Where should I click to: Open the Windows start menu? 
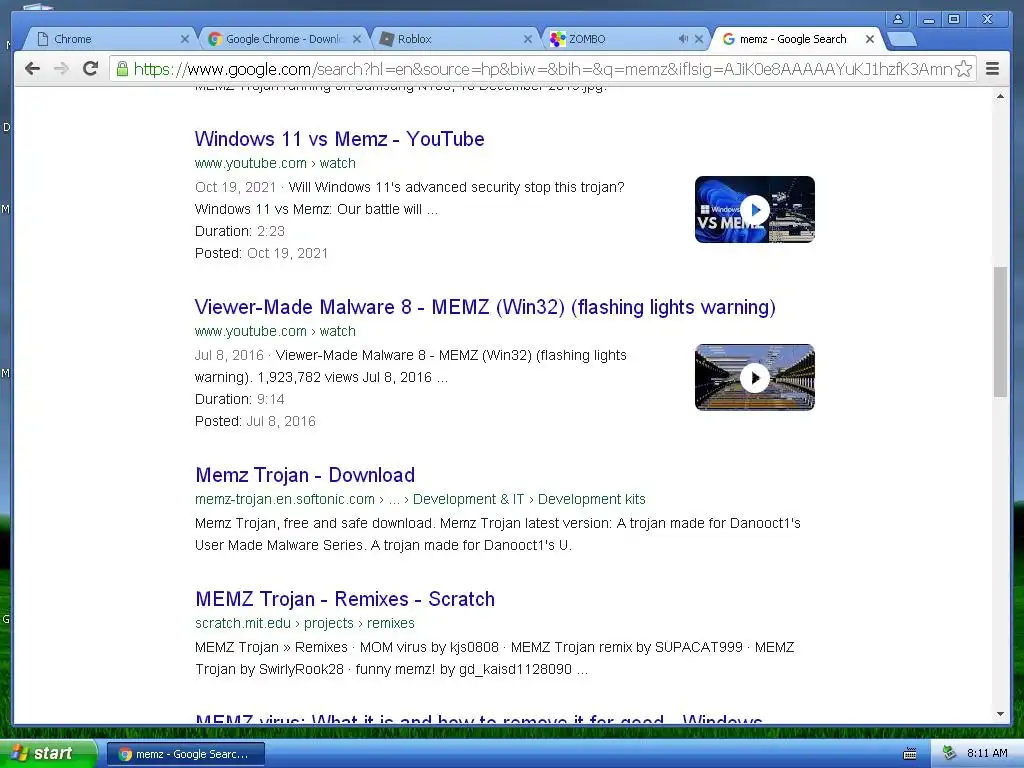47,754
